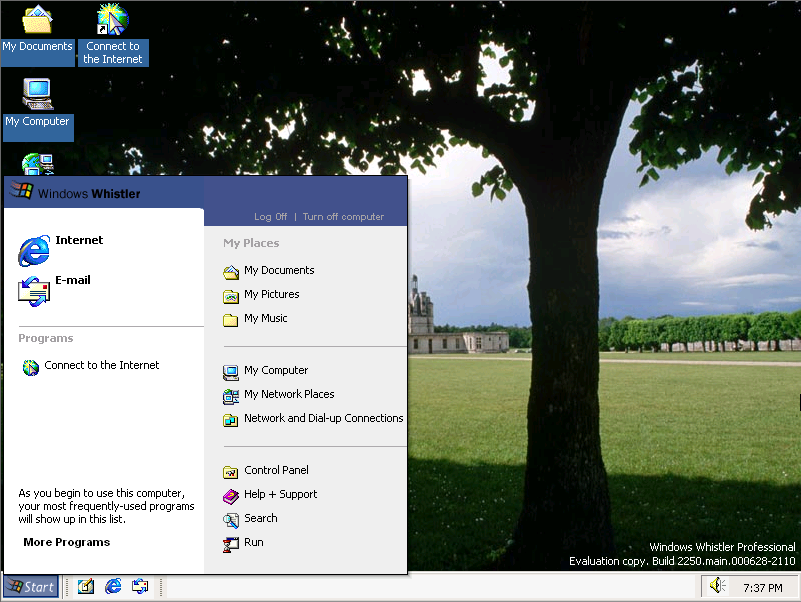Click the Control Panel icon
This screenshot has width=801, height=602.
(x=231, y=472)
